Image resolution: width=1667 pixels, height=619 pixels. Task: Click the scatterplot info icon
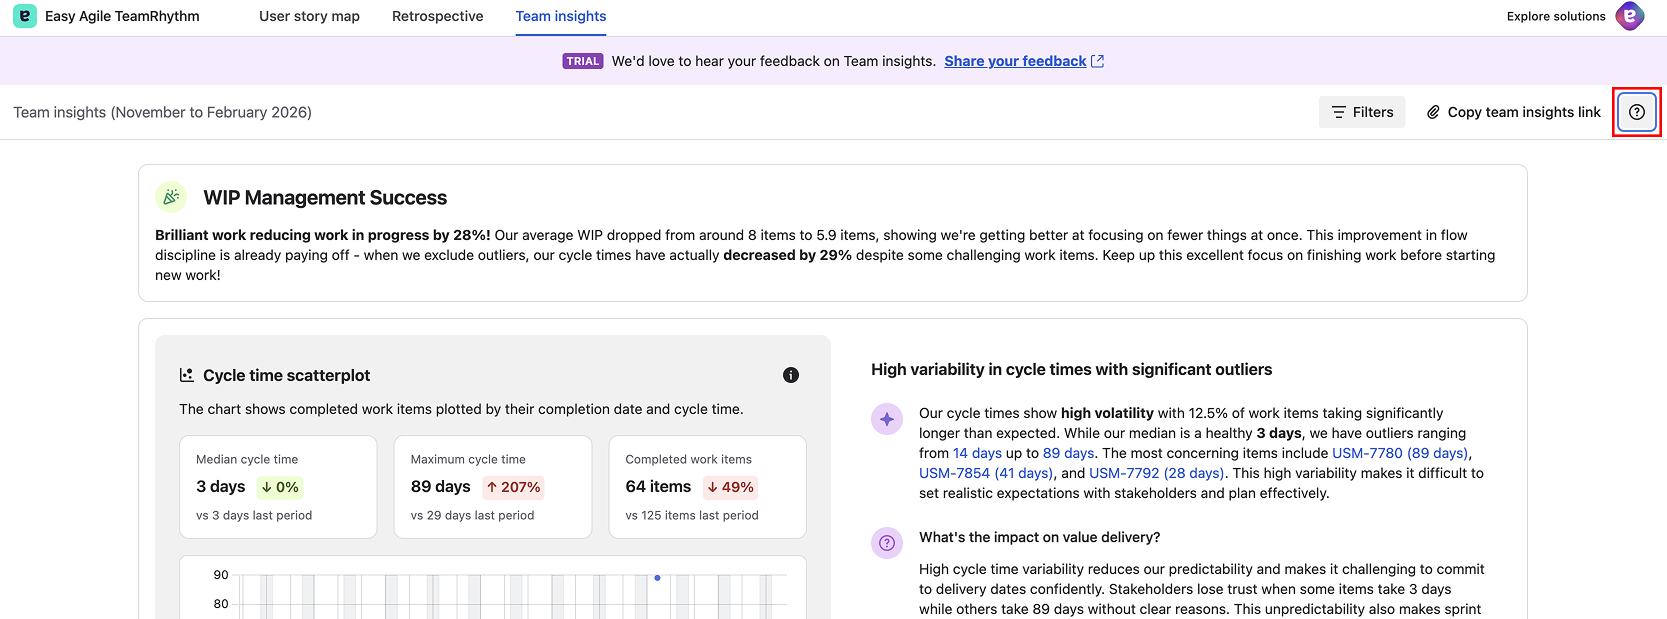[x=791, y=375]
